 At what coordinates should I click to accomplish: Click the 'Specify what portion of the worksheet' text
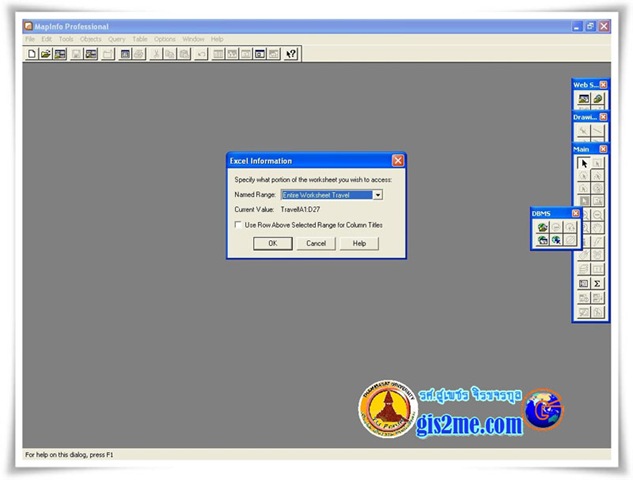(313, 180)
